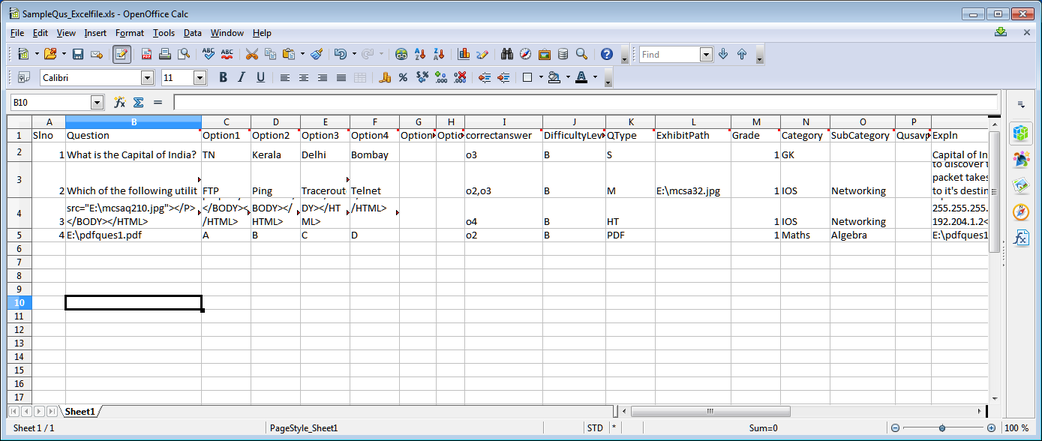Toggle Bold formatting
Image resolution: width=1042 pixels, height=441 pixels.
coord(223,77)
